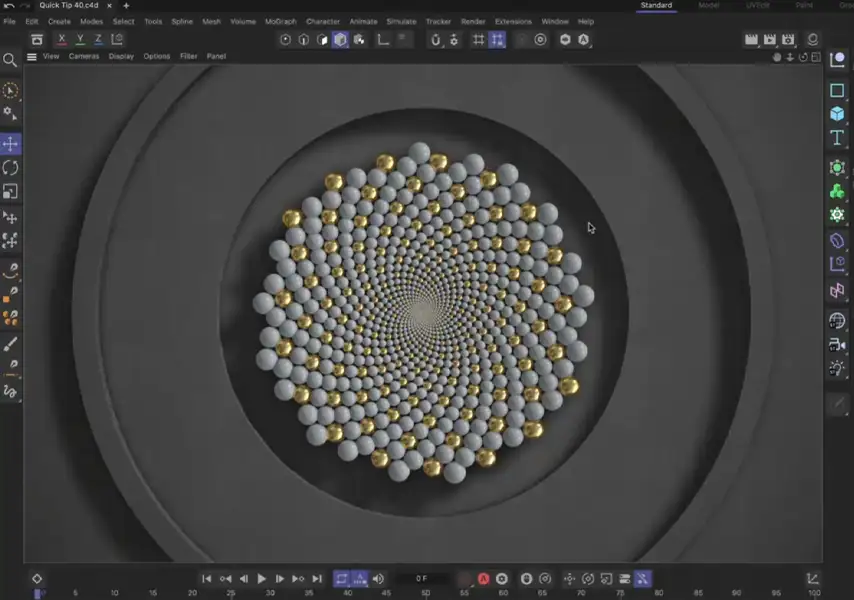Viewport: 854px width, 600px height.
Task: Click the frame field showing 0 F
Action: point(423,578)
